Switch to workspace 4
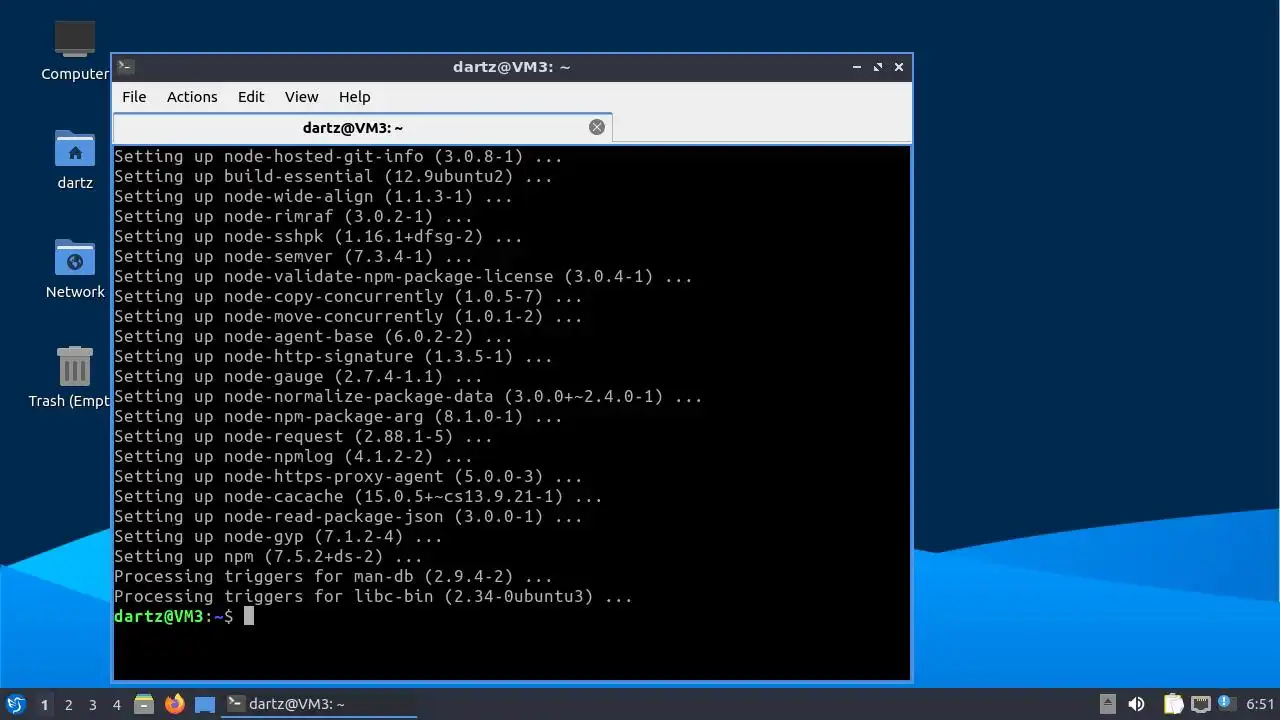1280x720 pixels. (116, 705)
